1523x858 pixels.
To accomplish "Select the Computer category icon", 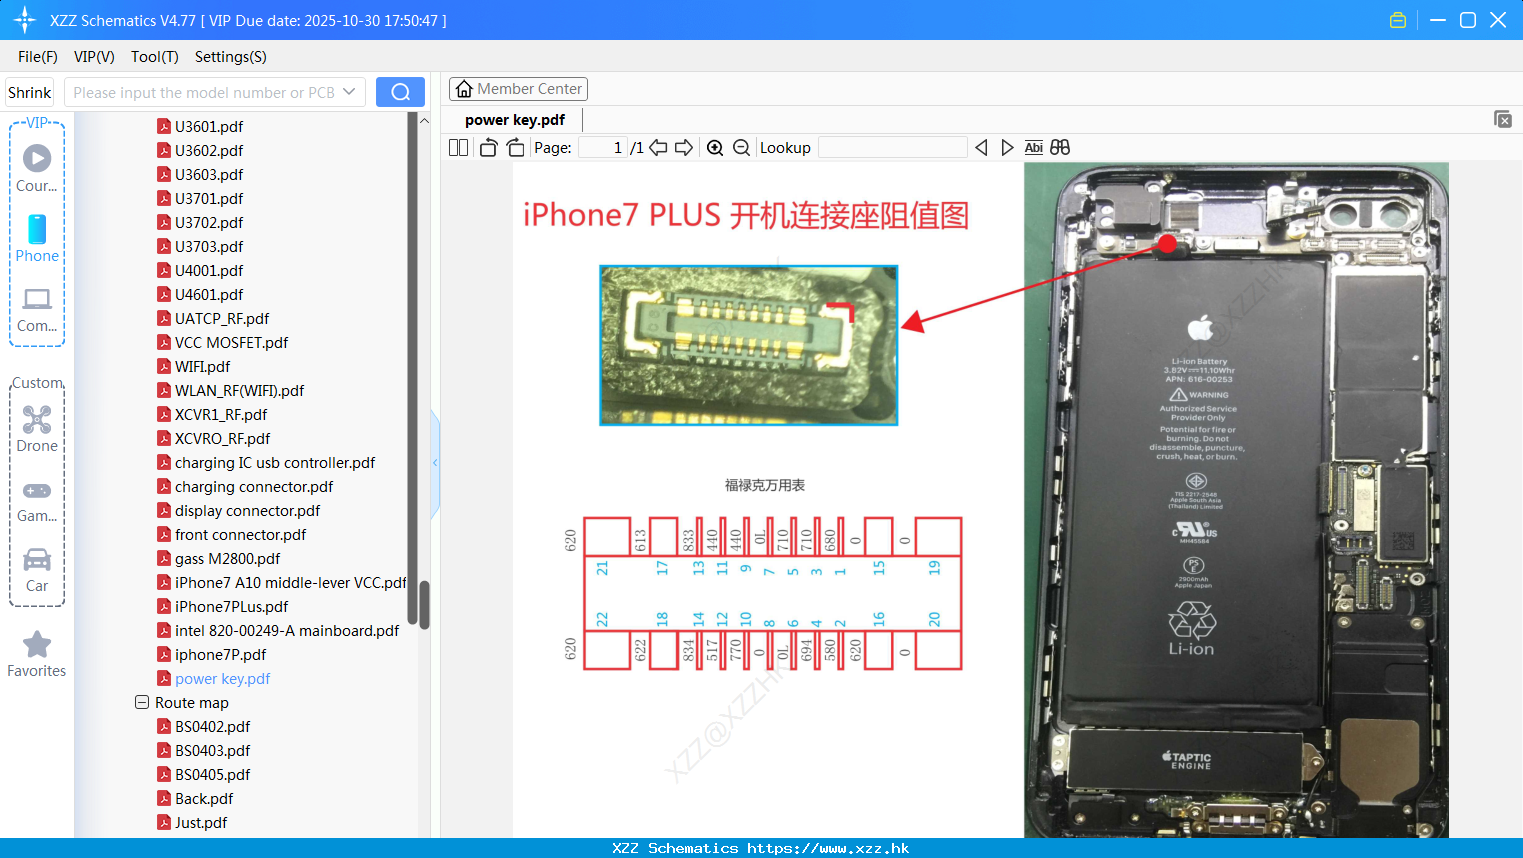I will [37, 310].
